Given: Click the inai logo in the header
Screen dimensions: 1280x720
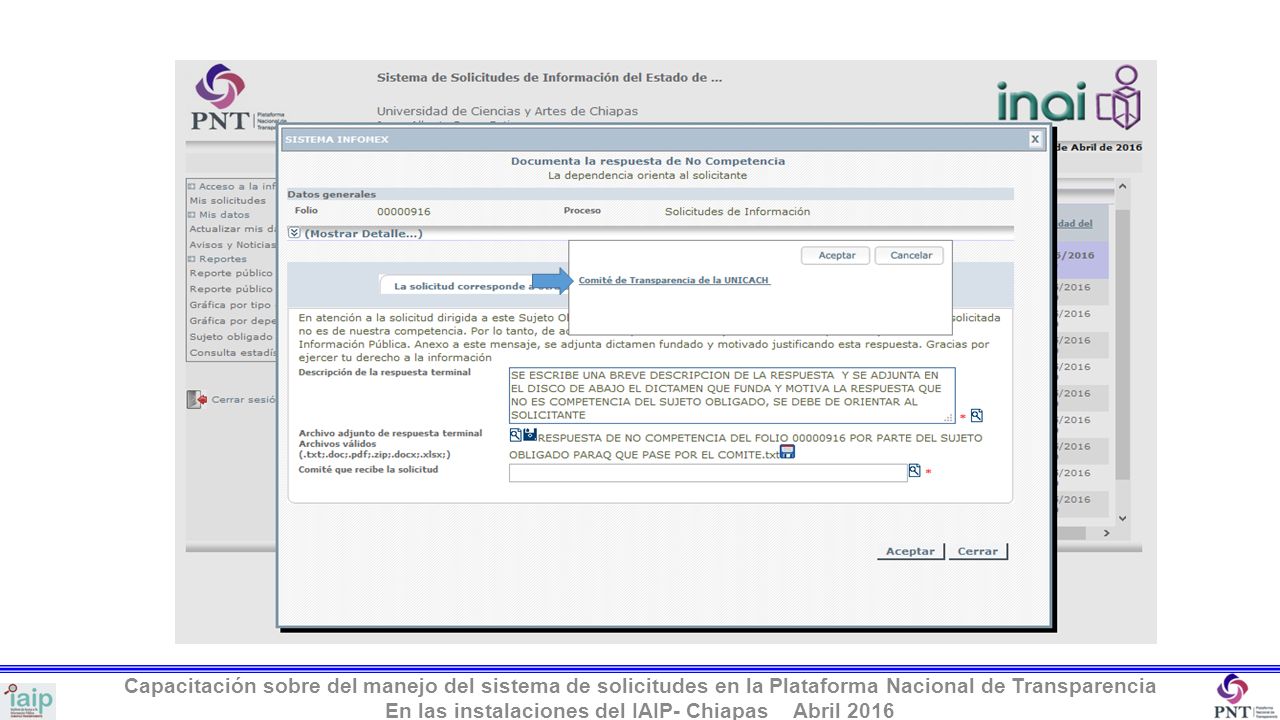Looking at the screenshot, I should click(x=1068, y=97).
